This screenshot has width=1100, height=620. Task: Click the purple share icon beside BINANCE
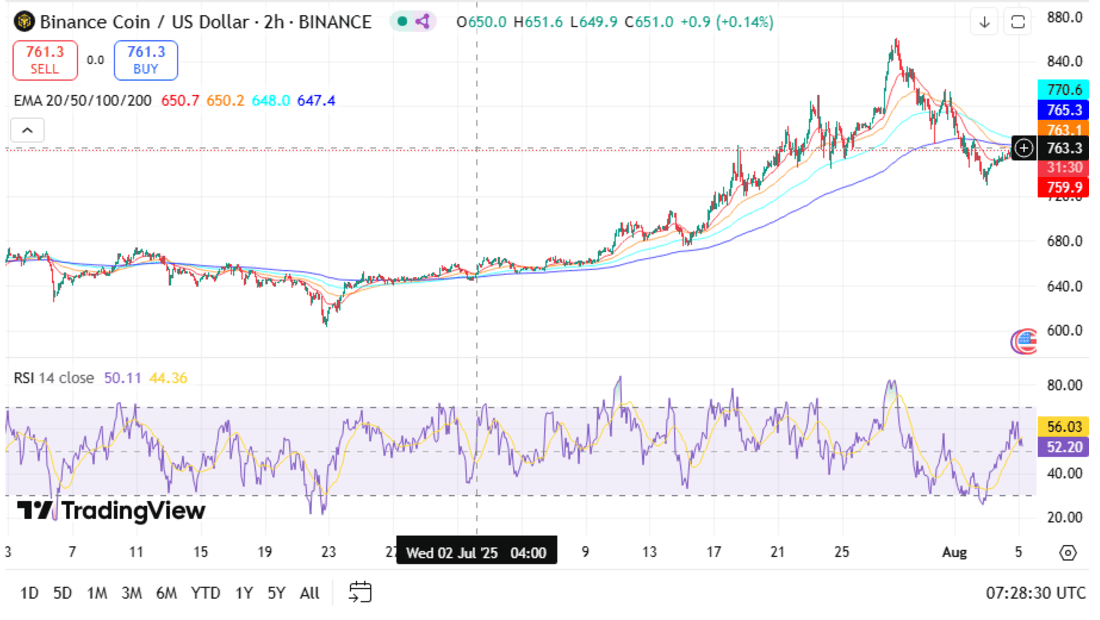pyautogui.click(x=422, y=21)
